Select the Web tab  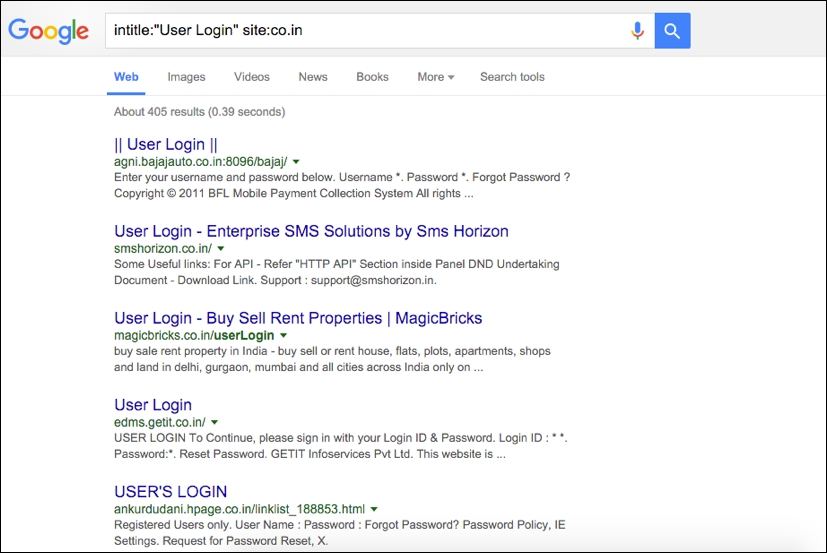coord(126,77)
